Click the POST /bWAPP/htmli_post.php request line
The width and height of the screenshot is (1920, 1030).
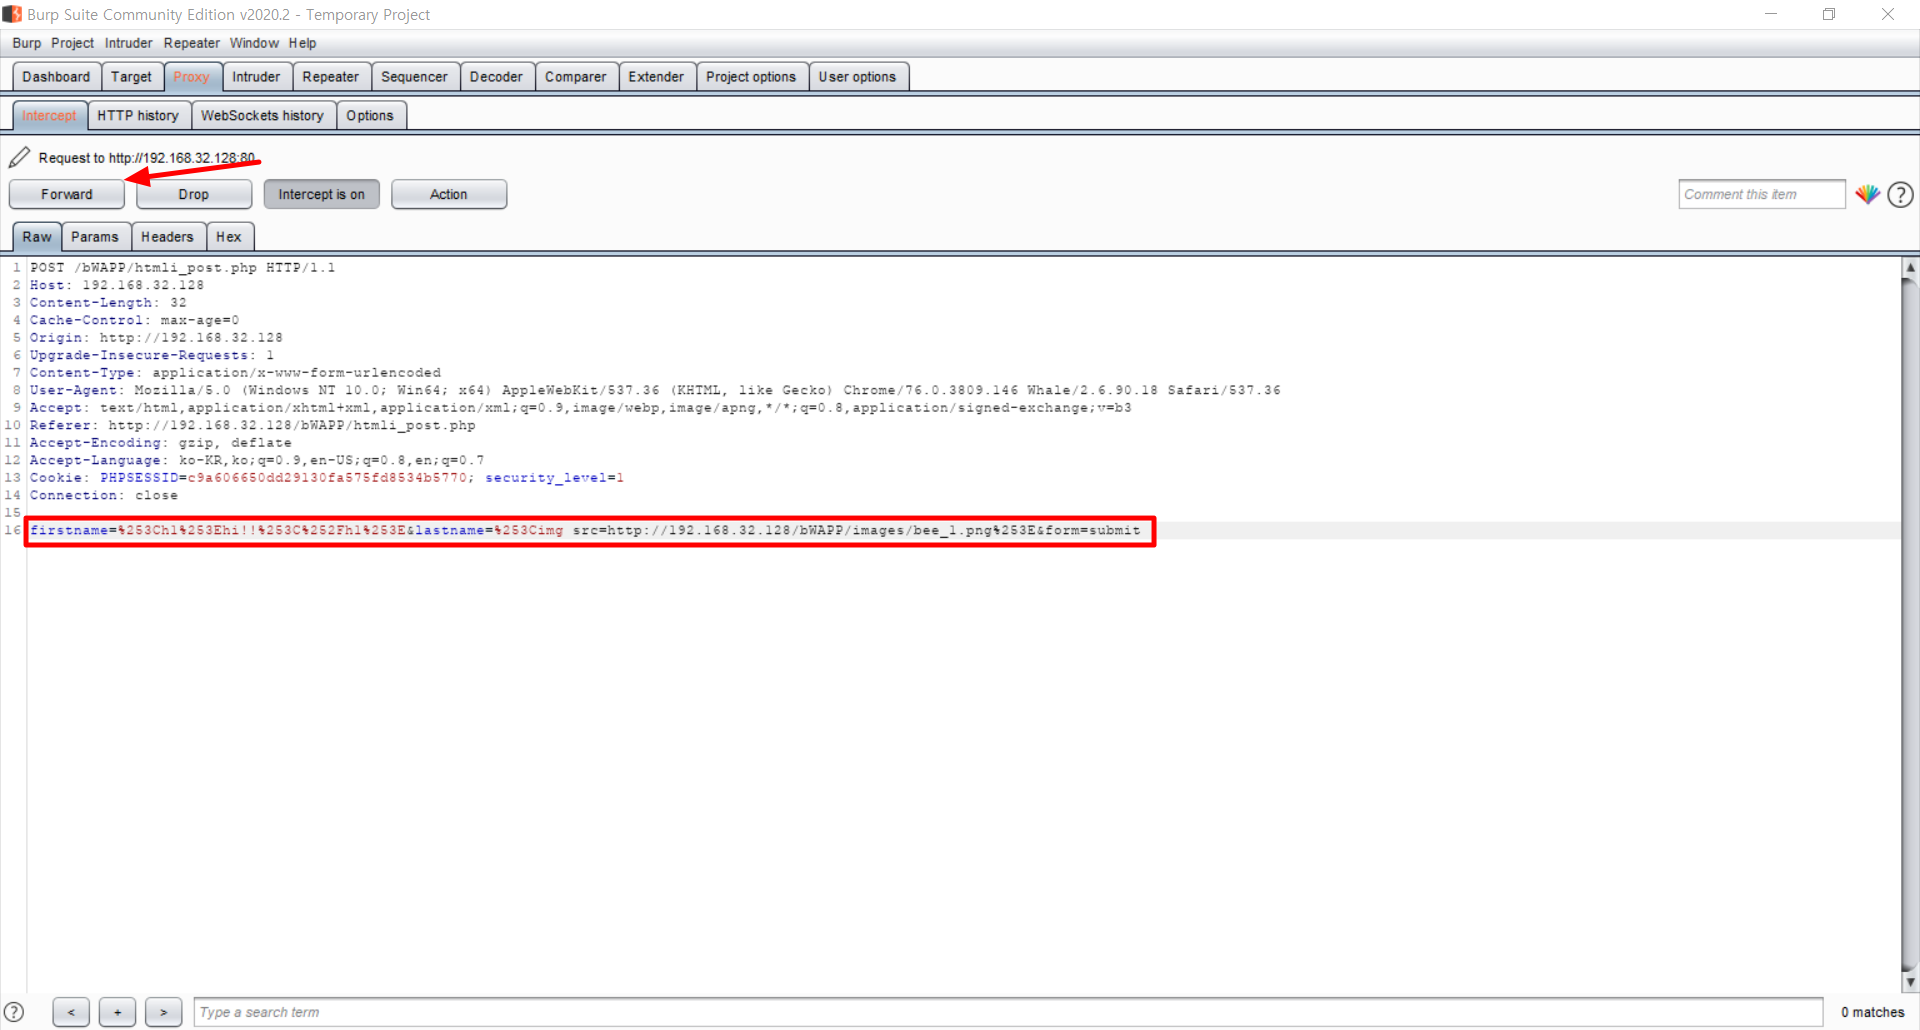pos(183,268)
